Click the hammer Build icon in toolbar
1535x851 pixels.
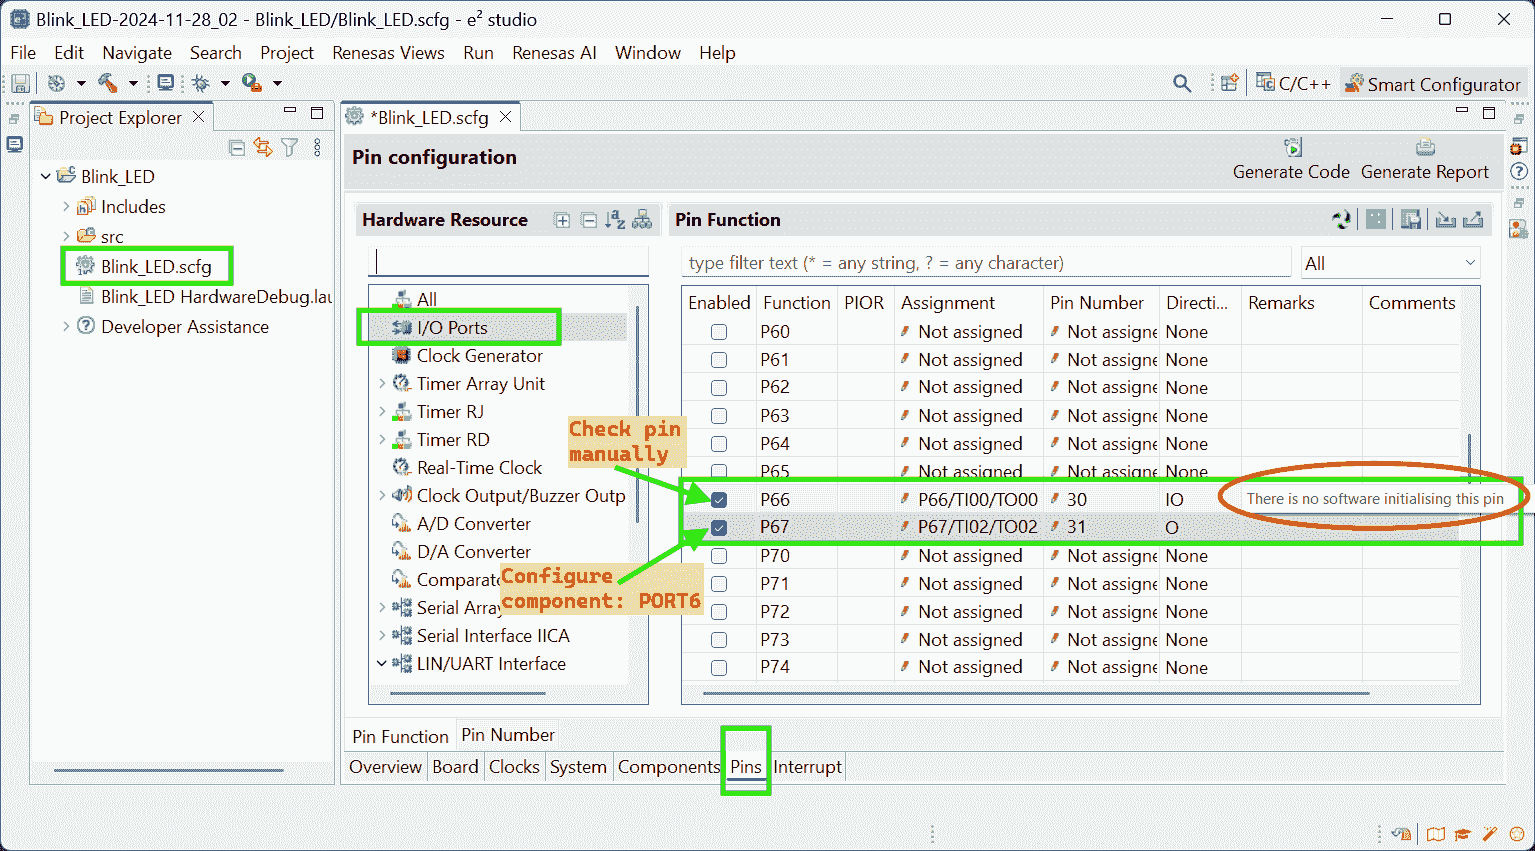click(x=107, y=84)
